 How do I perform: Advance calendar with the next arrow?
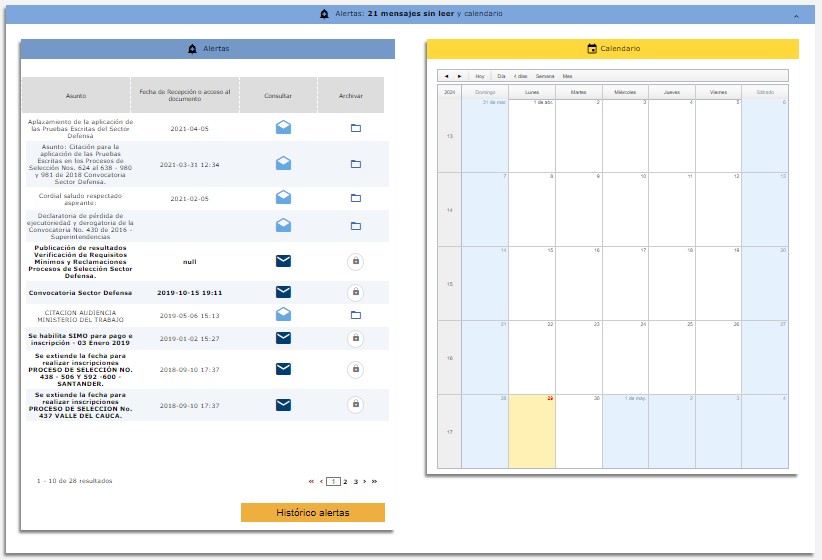coord(460,76)
